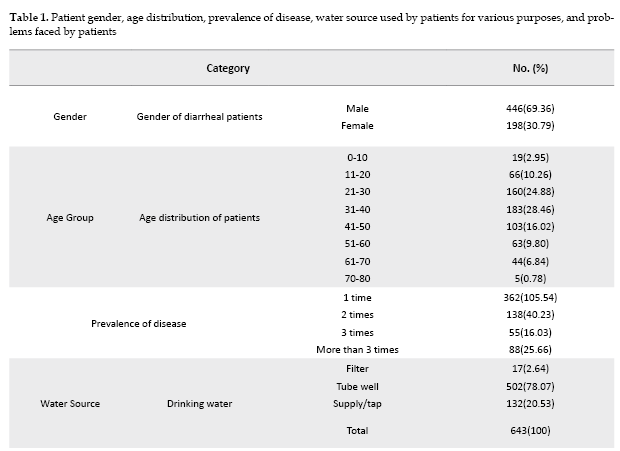Select the "Tube well" entry
The height and width of the screenshot is (451, 620).
357,387
